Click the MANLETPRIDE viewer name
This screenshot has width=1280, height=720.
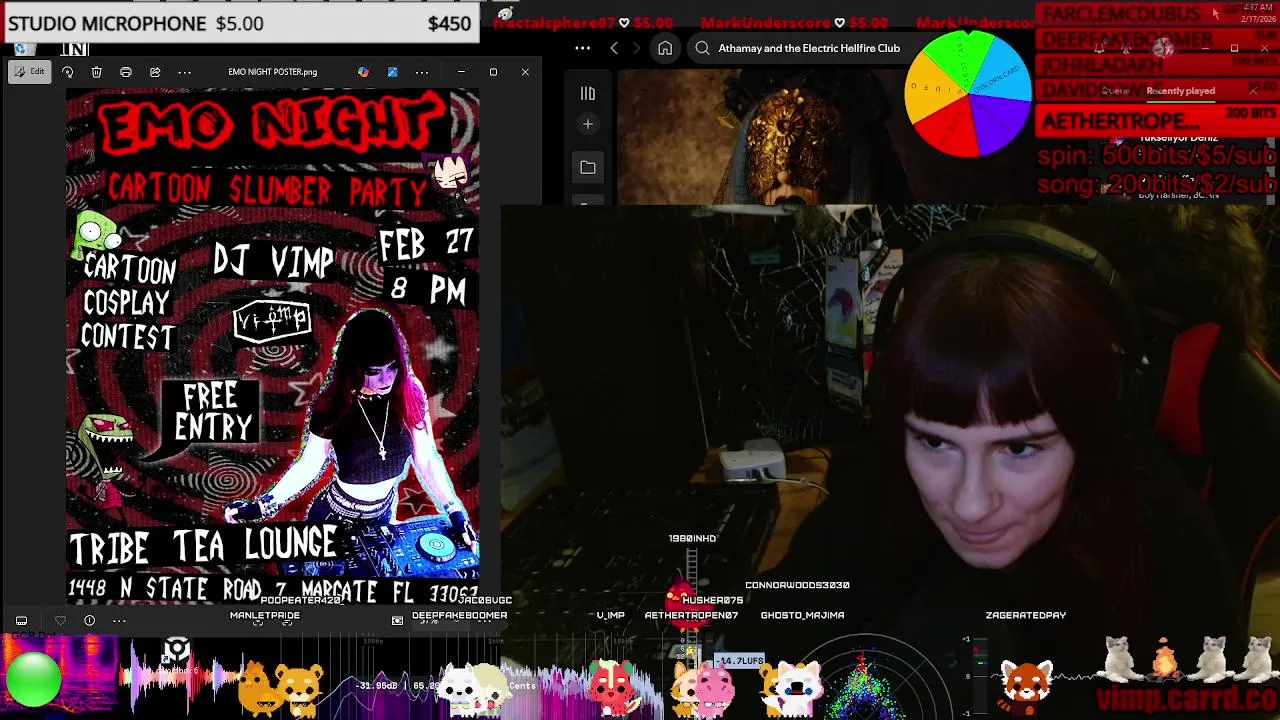(265, 615)
